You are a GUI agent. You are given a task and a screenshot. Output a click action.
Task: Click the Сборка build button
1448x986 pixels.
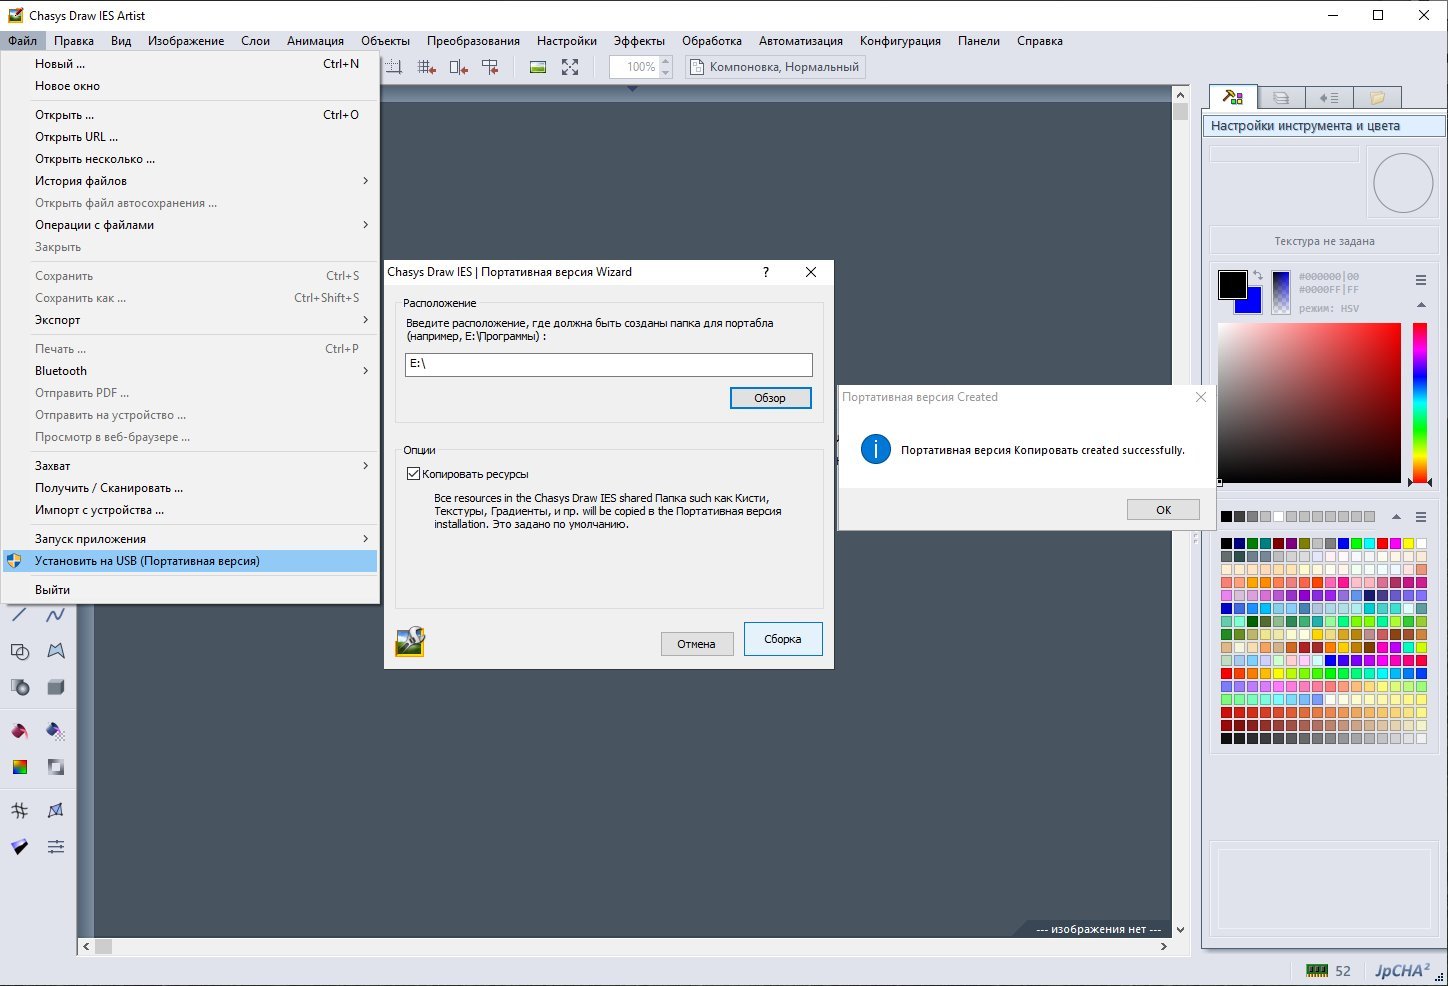click(783, 639)
